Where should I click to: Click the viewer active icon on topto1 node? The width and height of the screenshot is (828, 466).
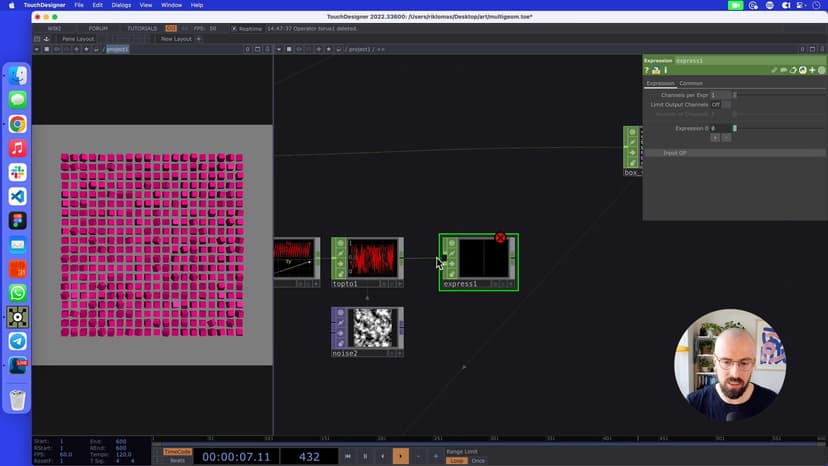click(340, 274)
